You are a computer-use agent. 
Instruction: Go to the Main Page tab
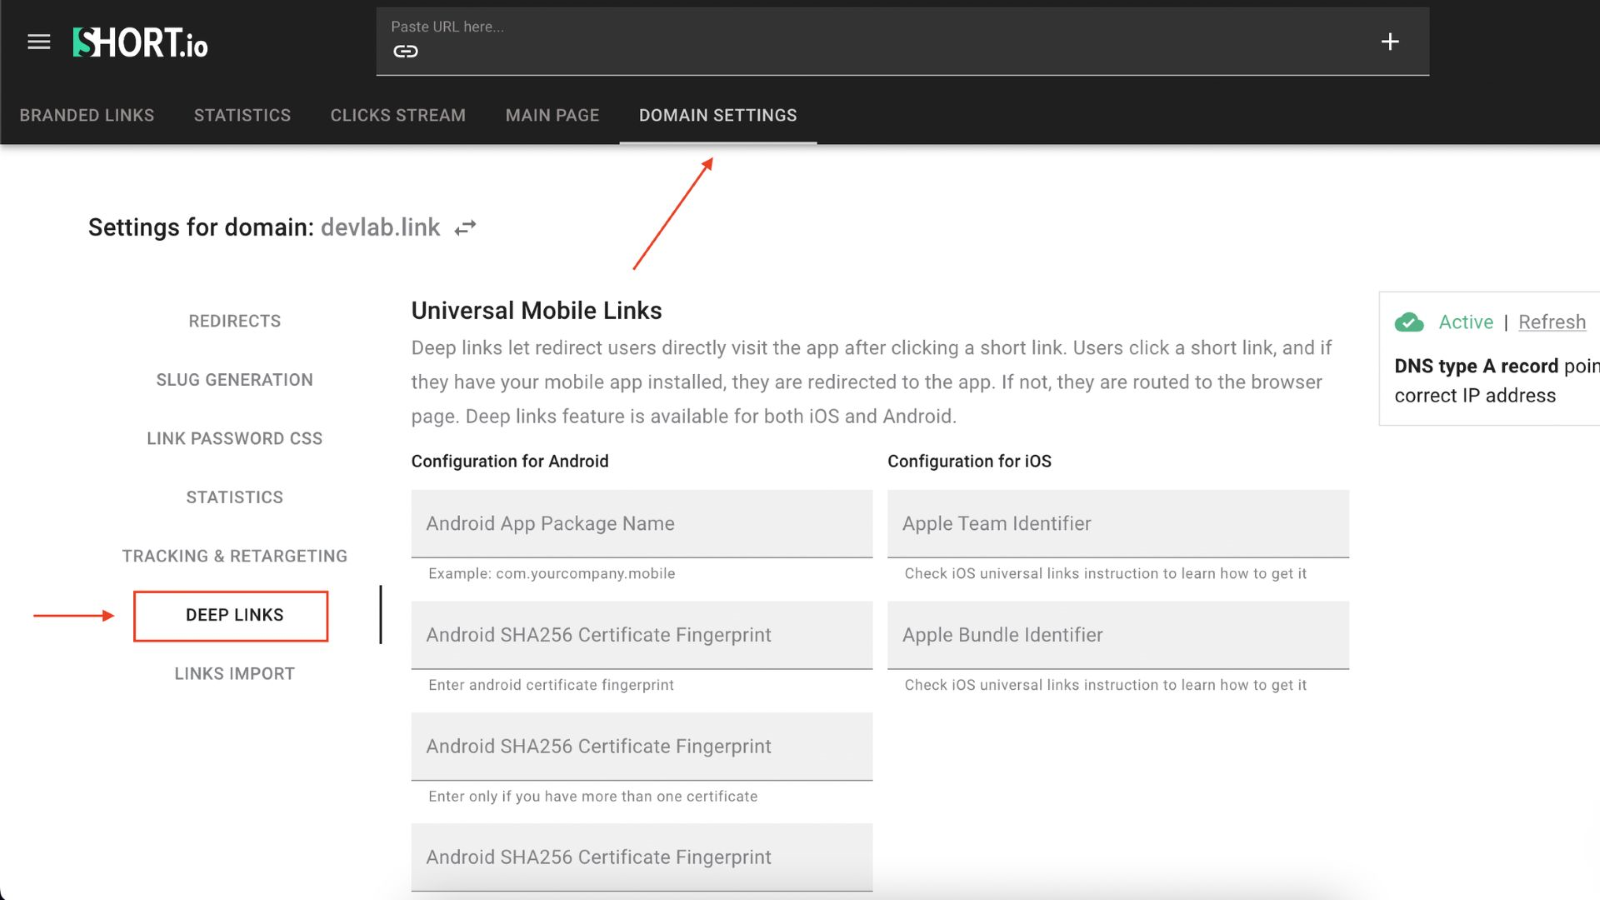pyautogui.click(x=552, y=115)
